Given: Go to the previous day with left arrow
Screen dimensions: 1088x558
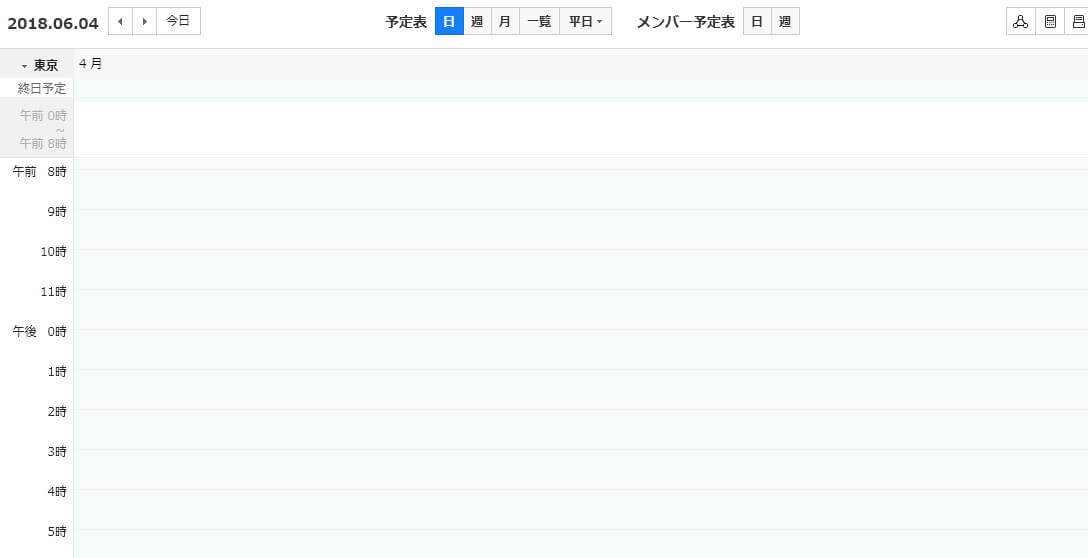Looking at the screenshot, I should coord(120,21).
